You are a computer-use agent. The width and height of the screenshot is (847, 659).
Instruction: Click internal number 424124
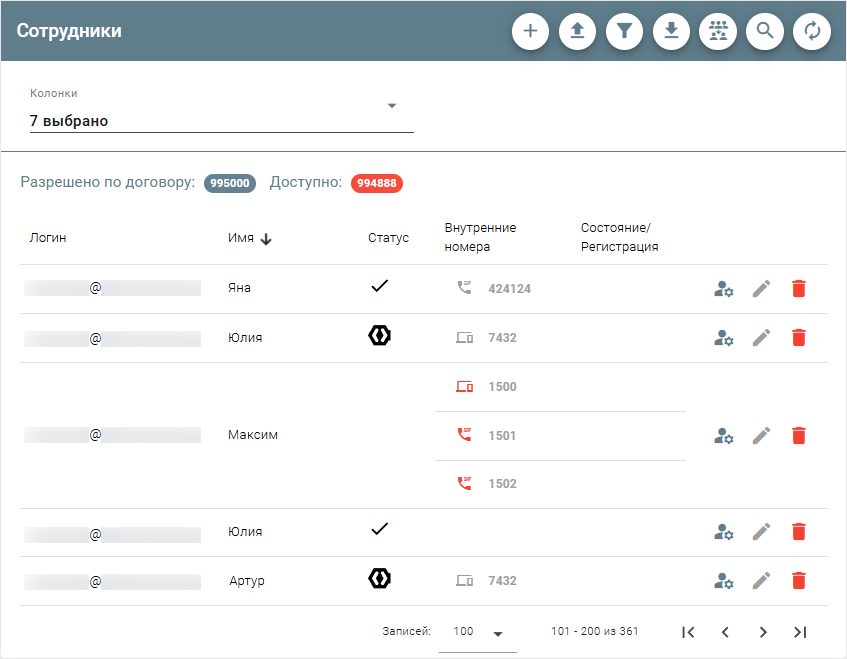[x=509, y=289]
